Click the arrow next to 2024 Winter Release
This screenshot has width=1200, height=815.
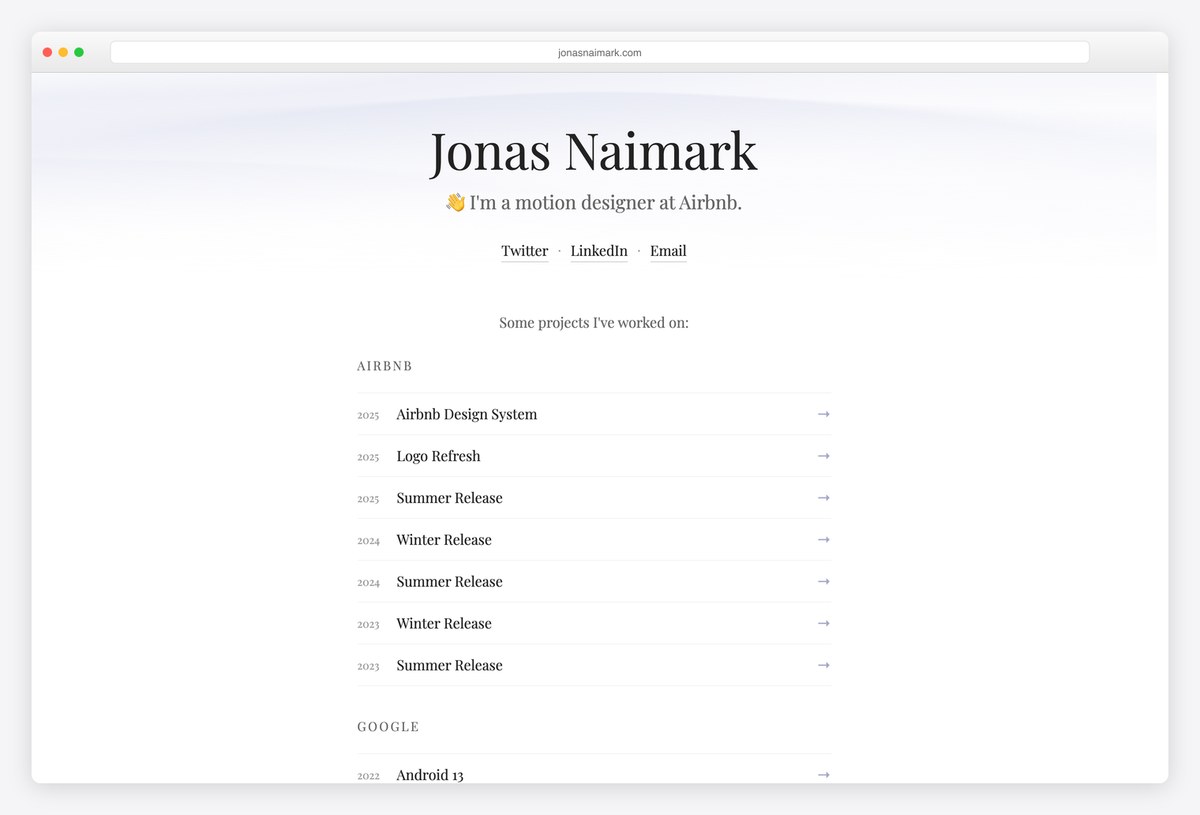(824, 540)
